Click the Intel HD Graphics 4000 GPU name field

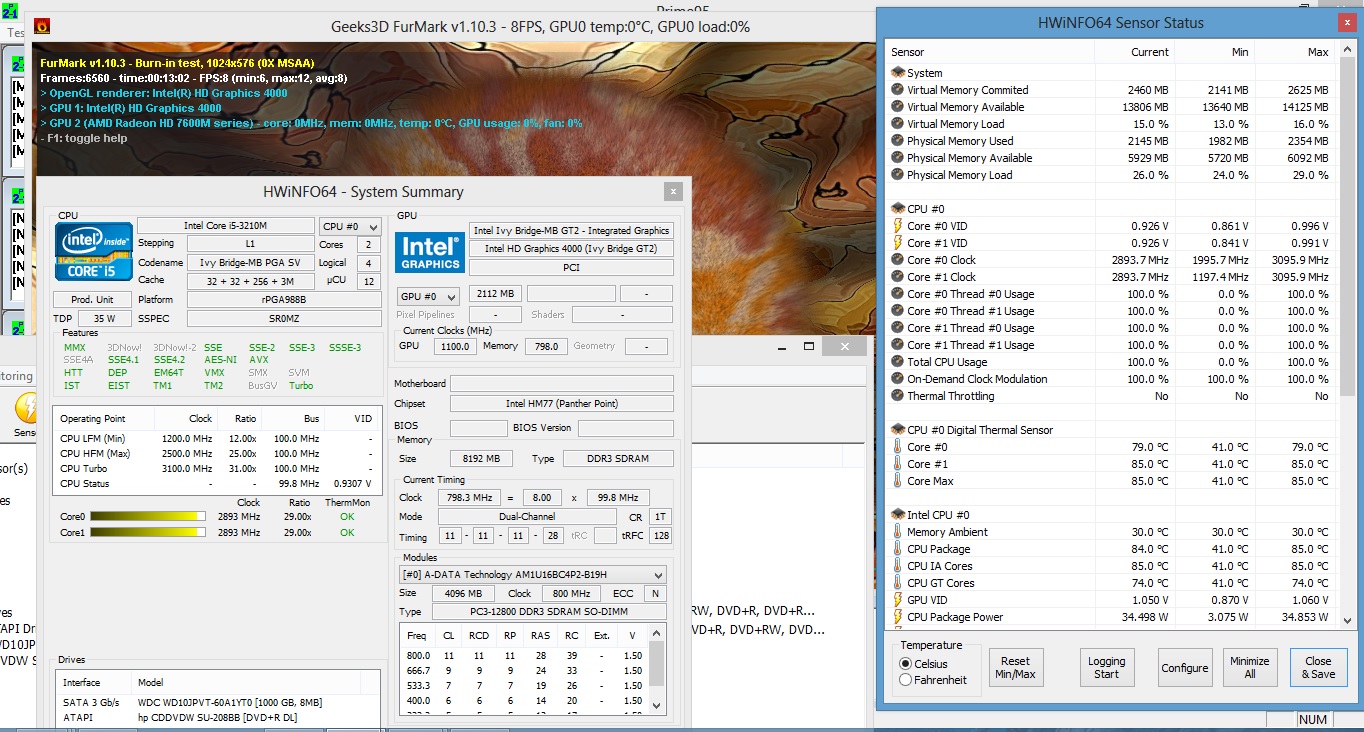[x=571, y=248]
